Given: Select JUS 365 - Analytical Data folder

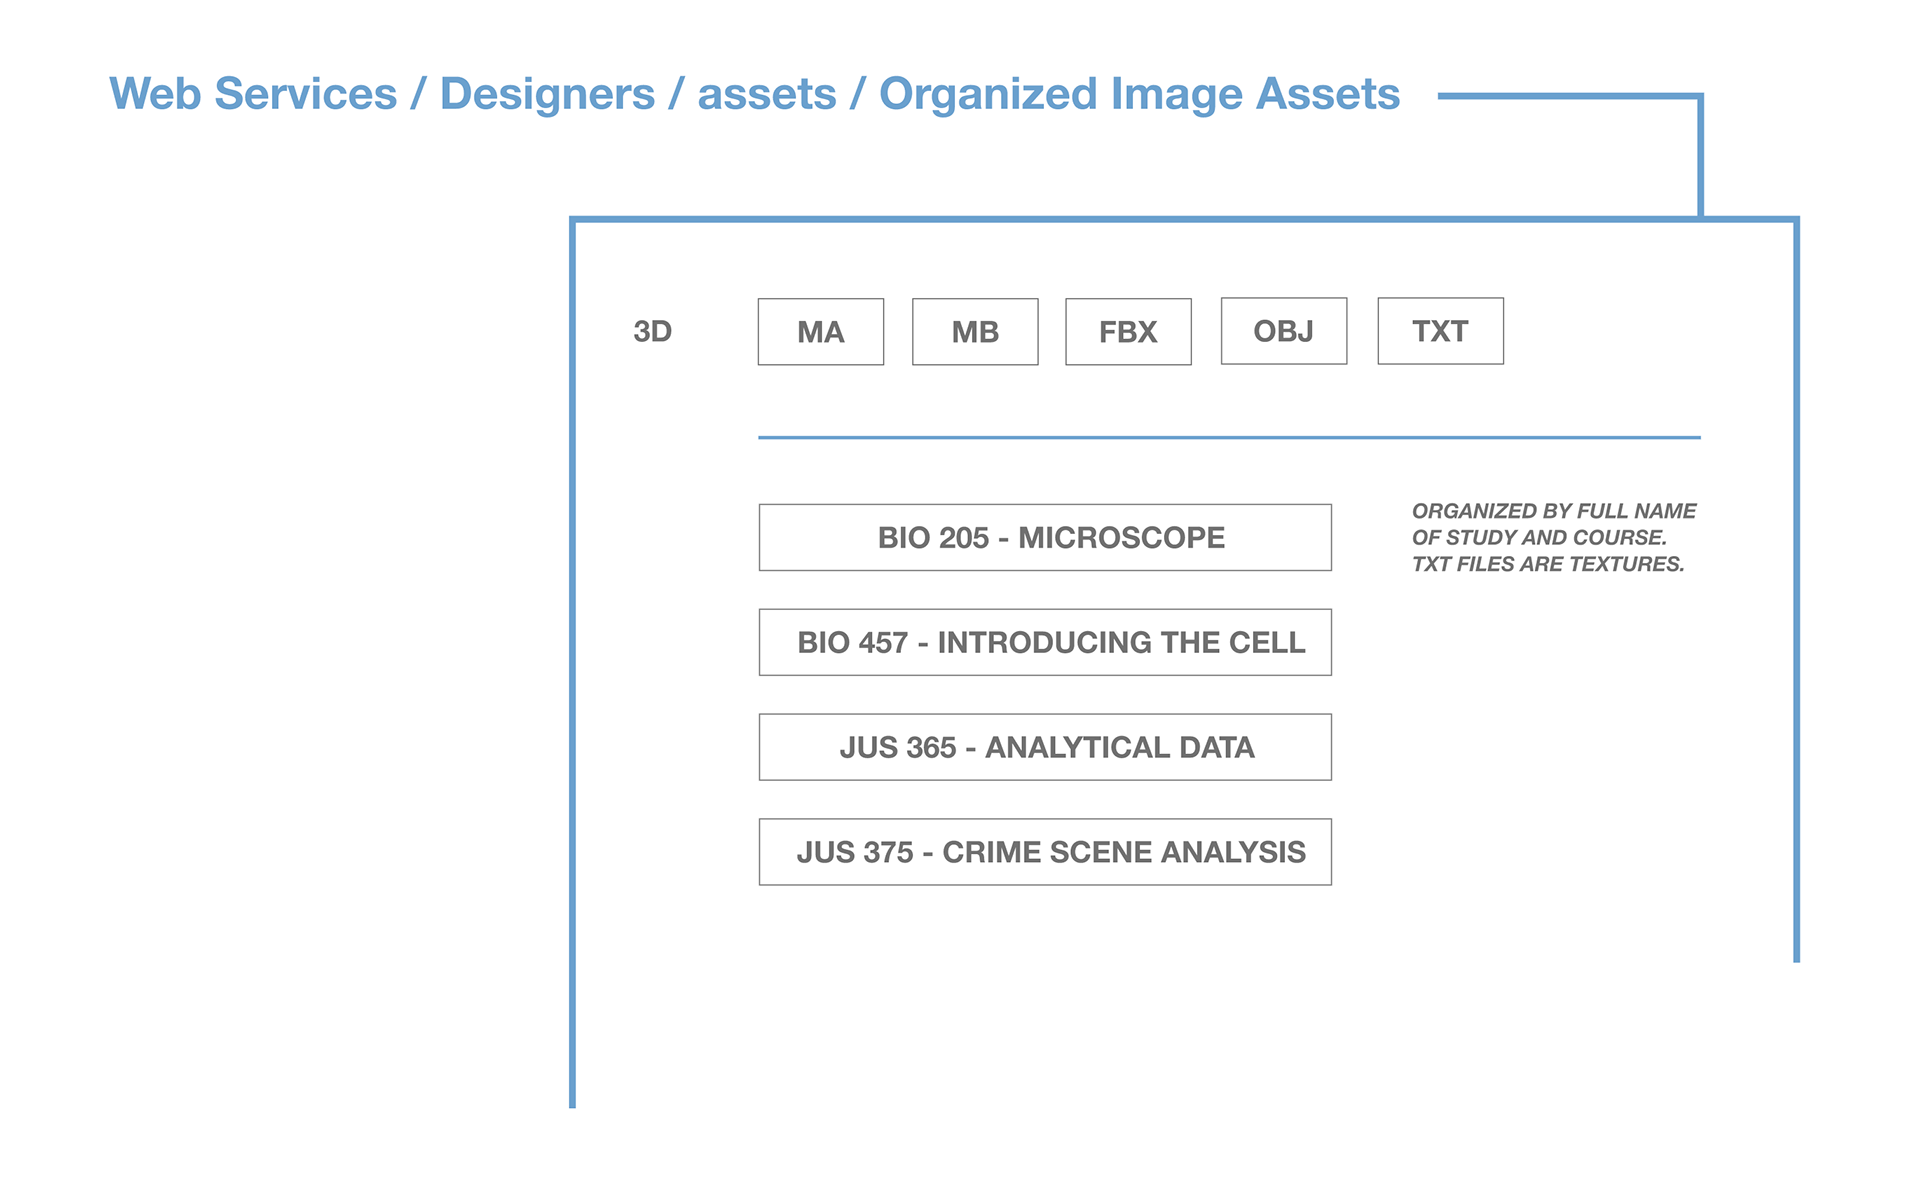Looking at the screenshot, I should pos(1045,747).
